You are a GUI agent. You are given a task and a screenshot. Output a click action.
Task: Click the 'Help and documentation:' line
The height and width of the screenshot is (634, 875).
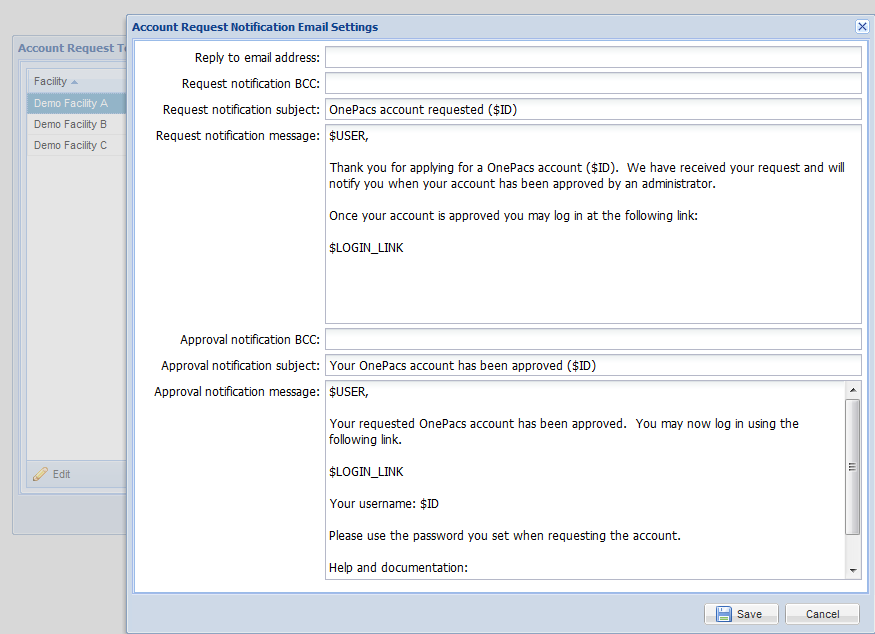point(398,568)
